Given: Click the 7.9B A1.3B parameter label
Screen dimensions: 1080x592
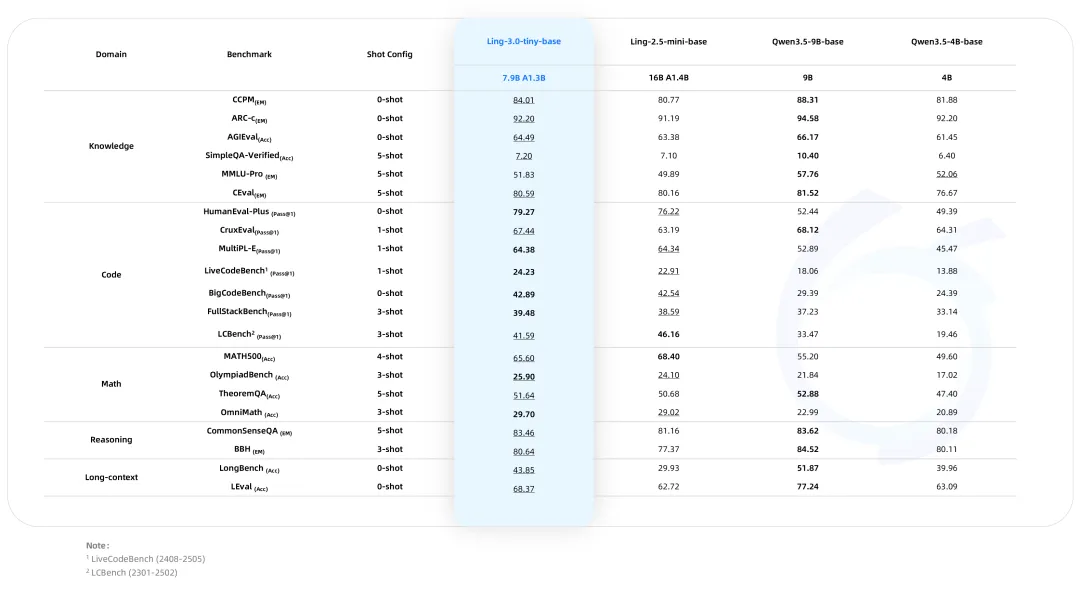Looking at the screenshot, I should [x=523, y=78].
